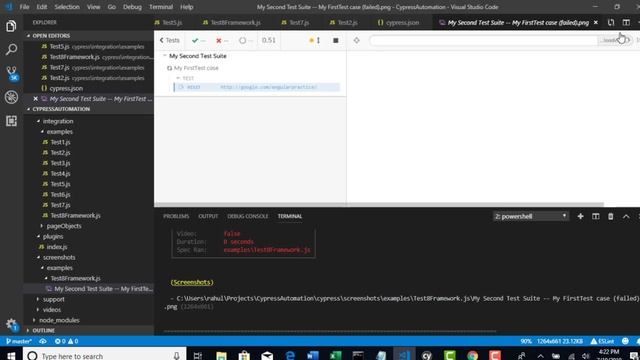Image resolution: width=640 pixels, height=360 pixels.
Task: Select Test8Framework.js under integration examples
Action: pyautogui.click(x=76, y=216)
